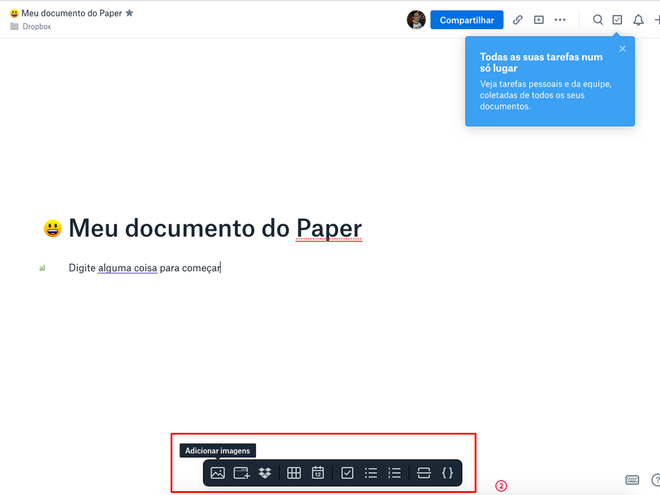Add a to-do checkbox item from toolbar
The image size is (660, 495).
347,473
